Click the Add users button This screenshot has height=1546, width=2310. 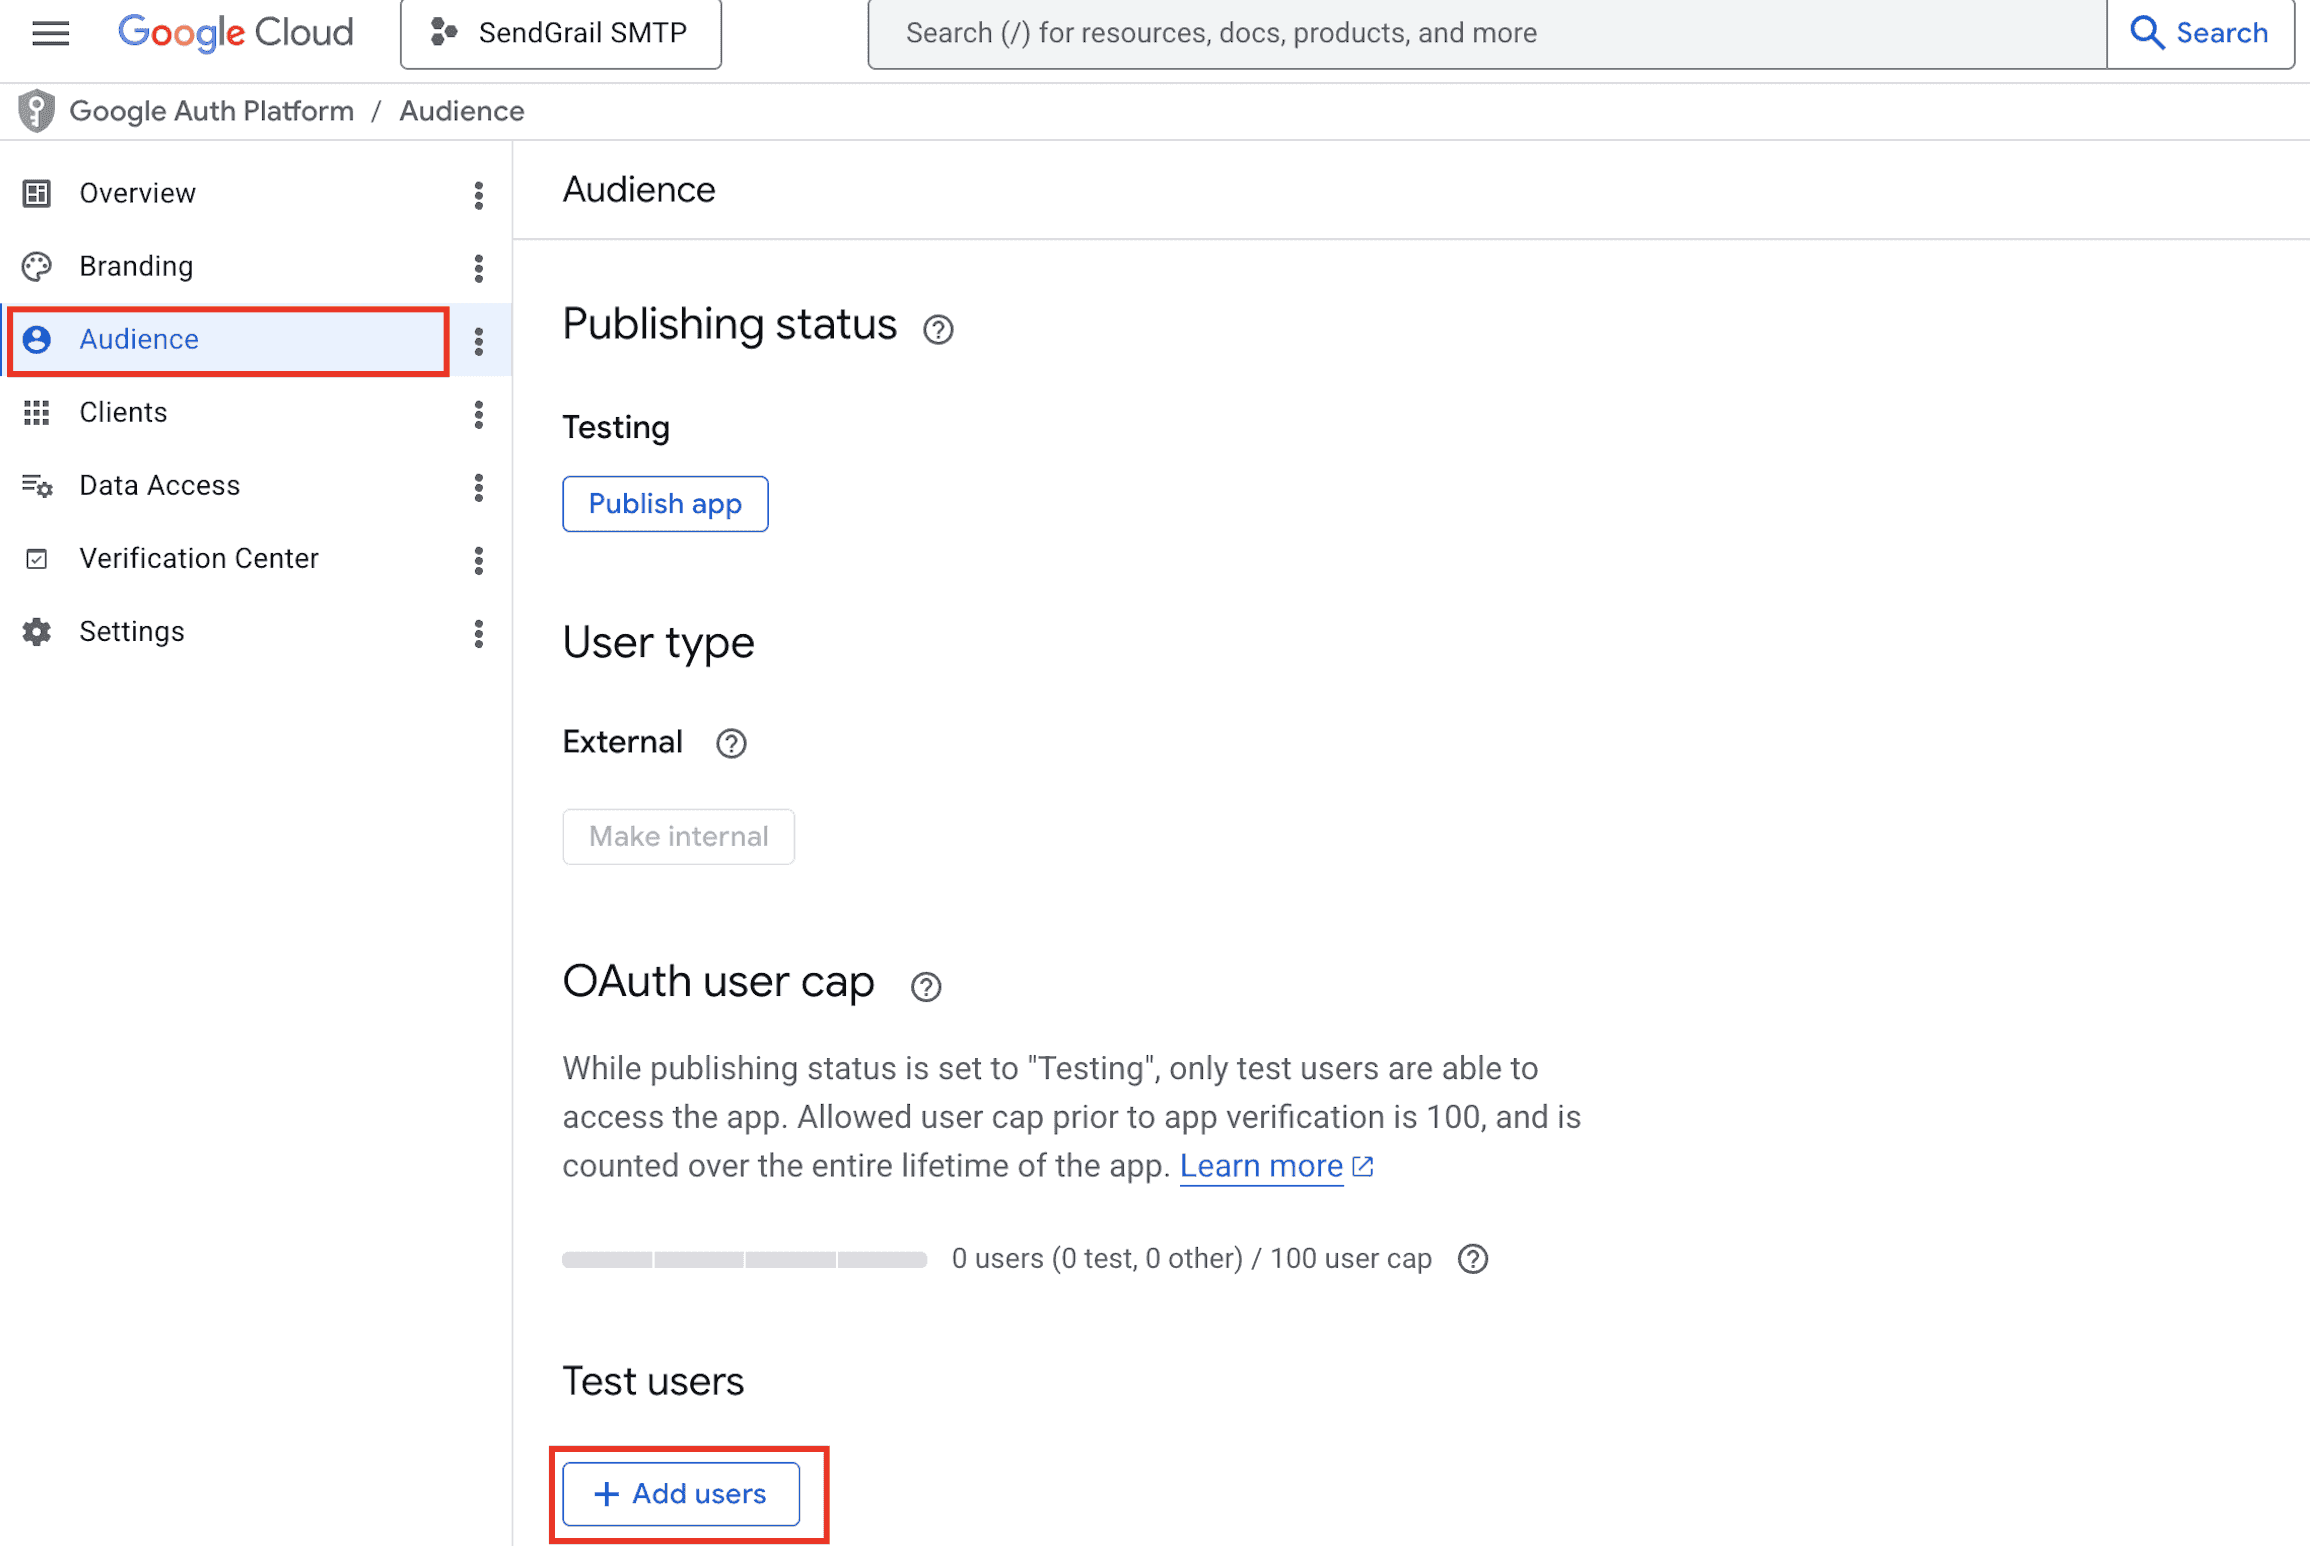(681, 1494)
